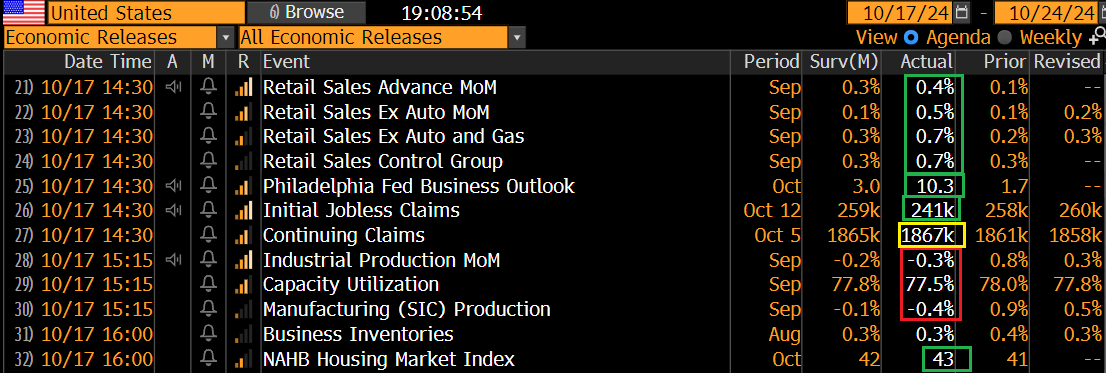This screenshot has height=373, width=1106.
Task: Toggle the bell alert for Business Inventories
Action: 208,334
